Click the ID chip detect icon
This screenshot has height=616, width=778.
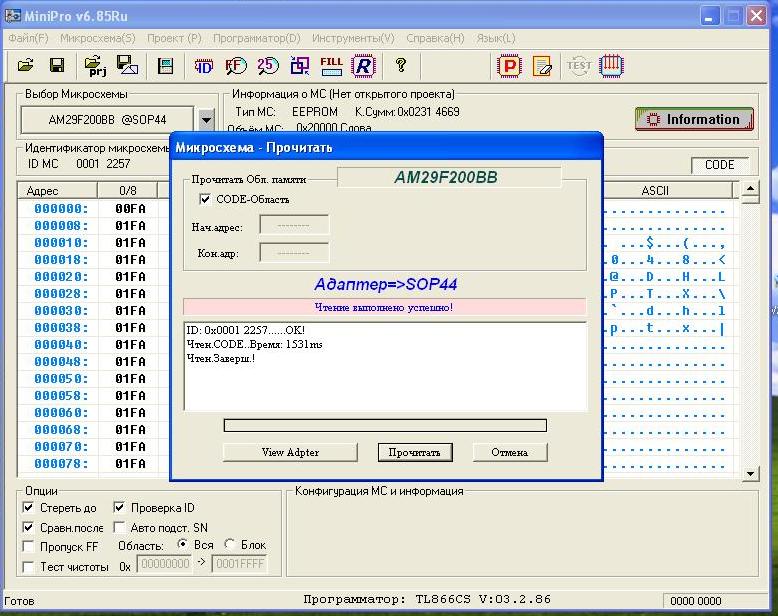pyautogui.click(x=203, y=65)
